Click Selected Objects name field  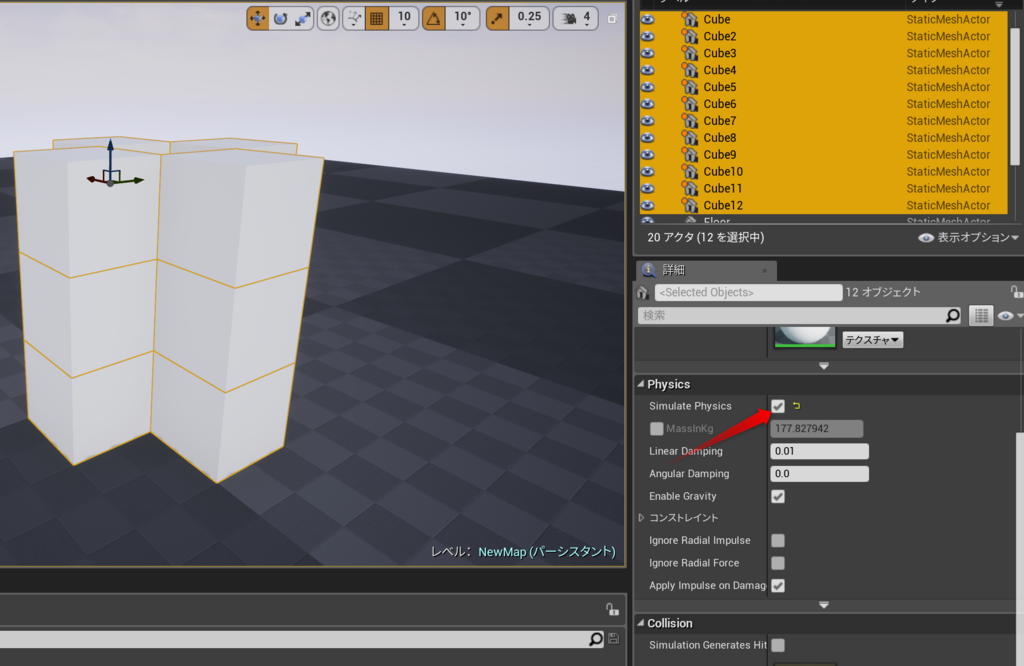(748, 293)
